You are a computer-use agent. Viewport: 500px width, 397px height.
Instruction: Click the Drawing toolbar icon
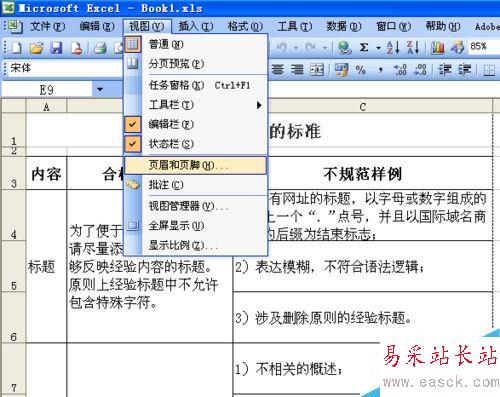[x=457, y=48]
